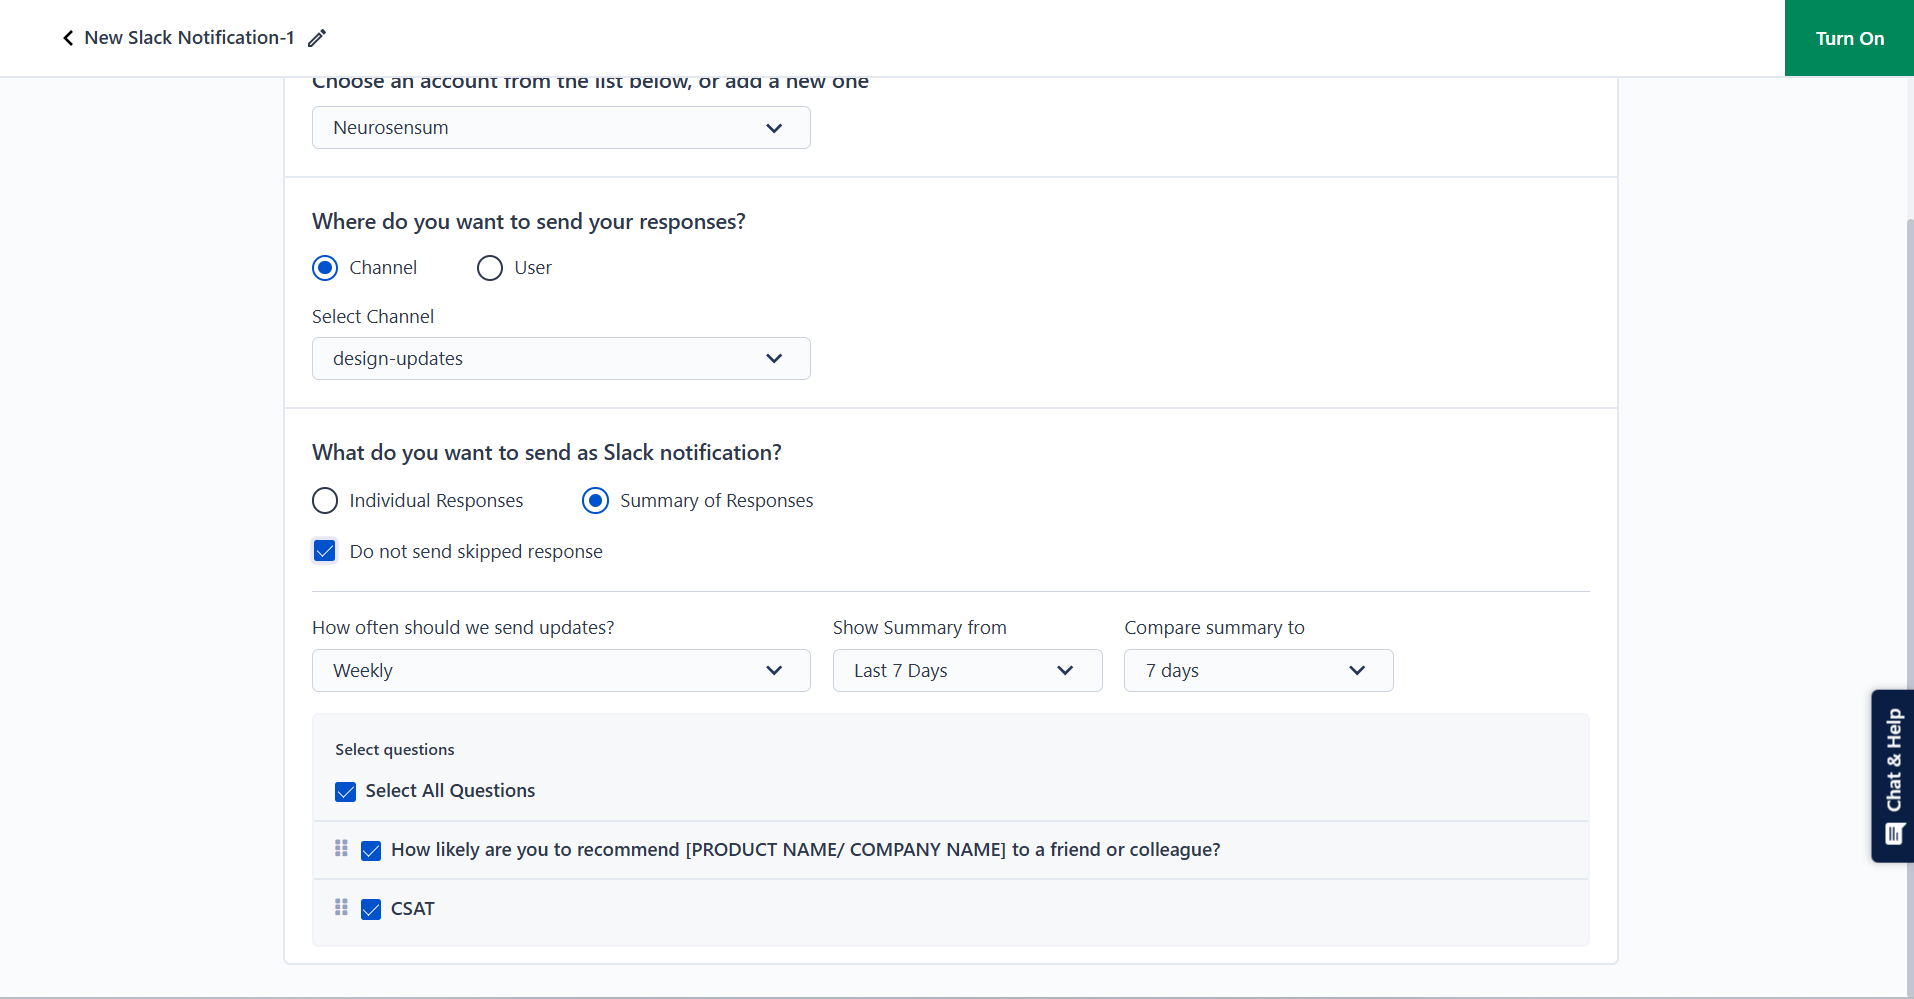Click the page vertical scrollbar
This screenshot has width=1914, height=999.
point(1908,500)
